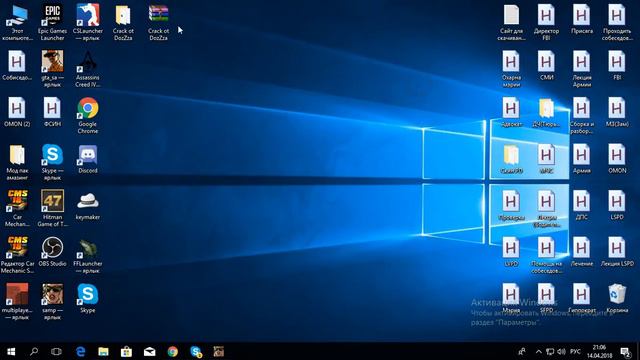Open the Action Center notifications

click(625, 351)
